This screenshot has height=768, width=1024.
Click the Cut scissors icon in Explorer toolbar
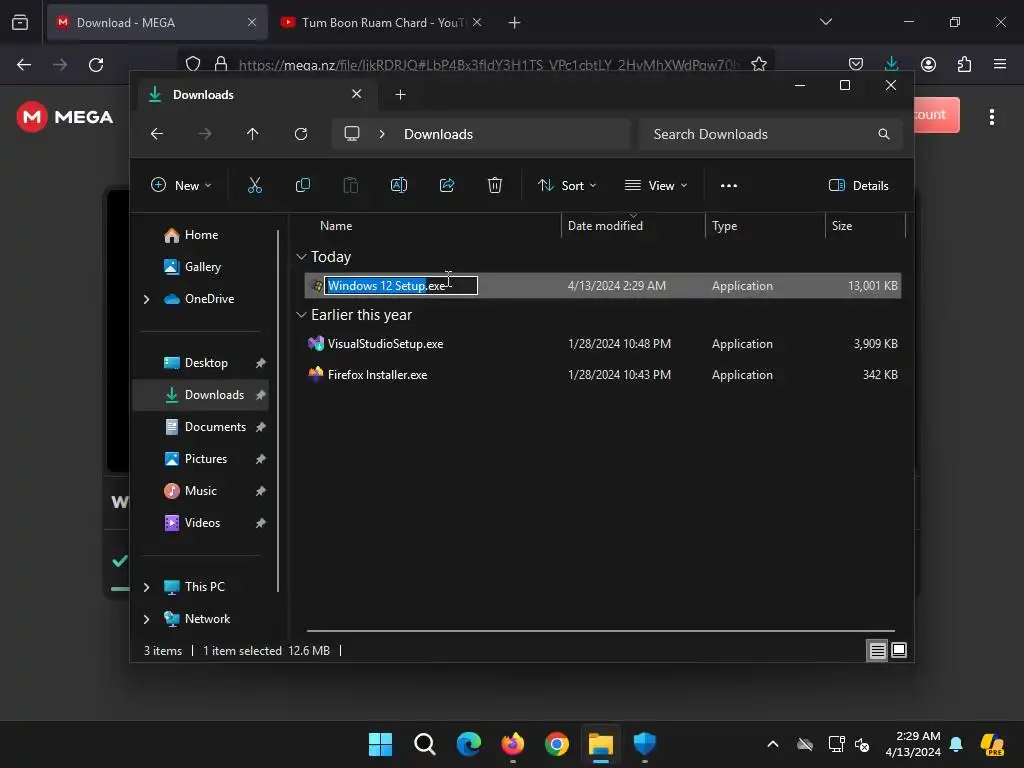255,185
